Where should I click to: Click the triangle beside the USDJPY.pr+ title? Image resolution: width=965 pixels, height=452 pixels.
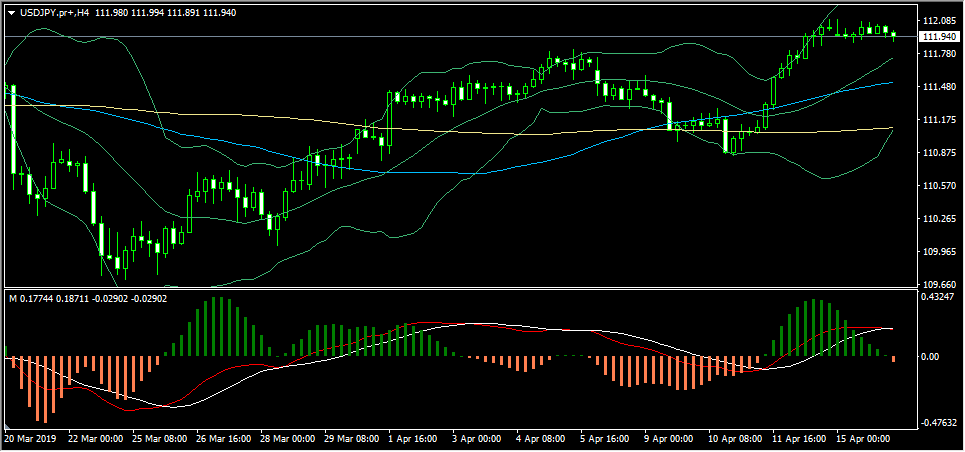[11, 12]
